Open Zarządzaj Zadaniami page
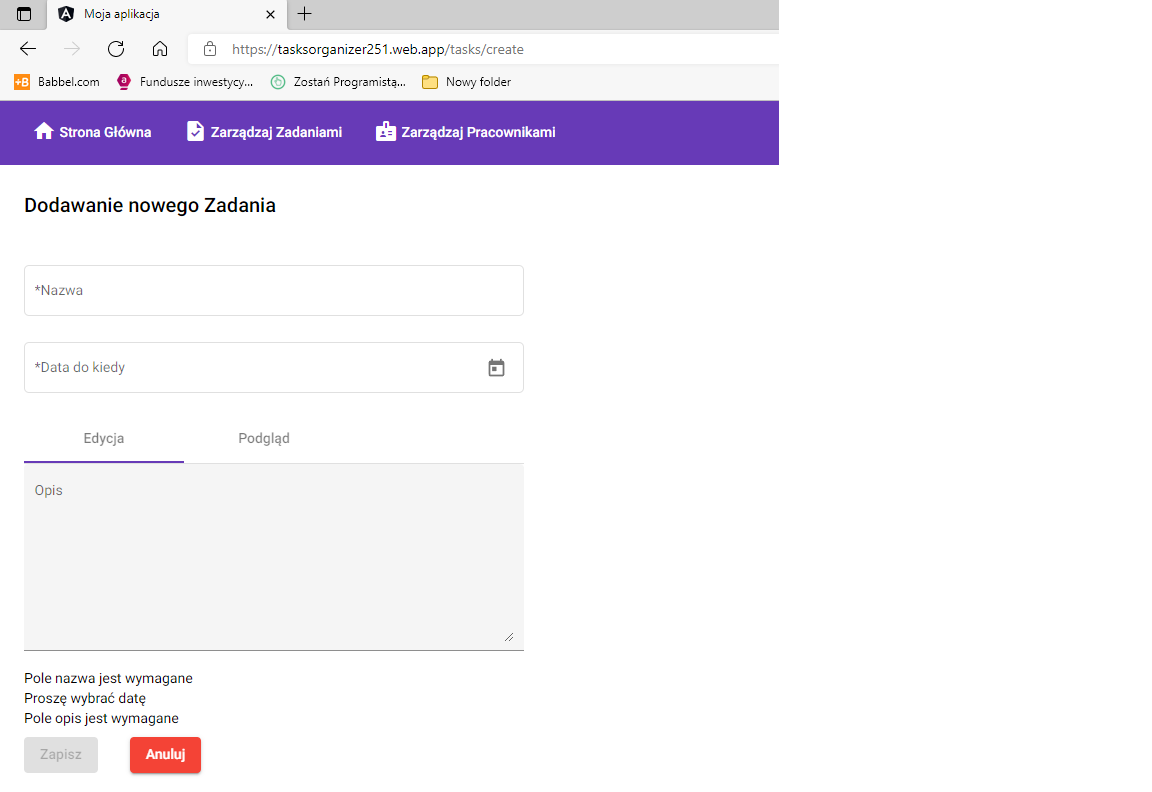The height and width of the screenshot is (792, 1152). tap(264, 132)
